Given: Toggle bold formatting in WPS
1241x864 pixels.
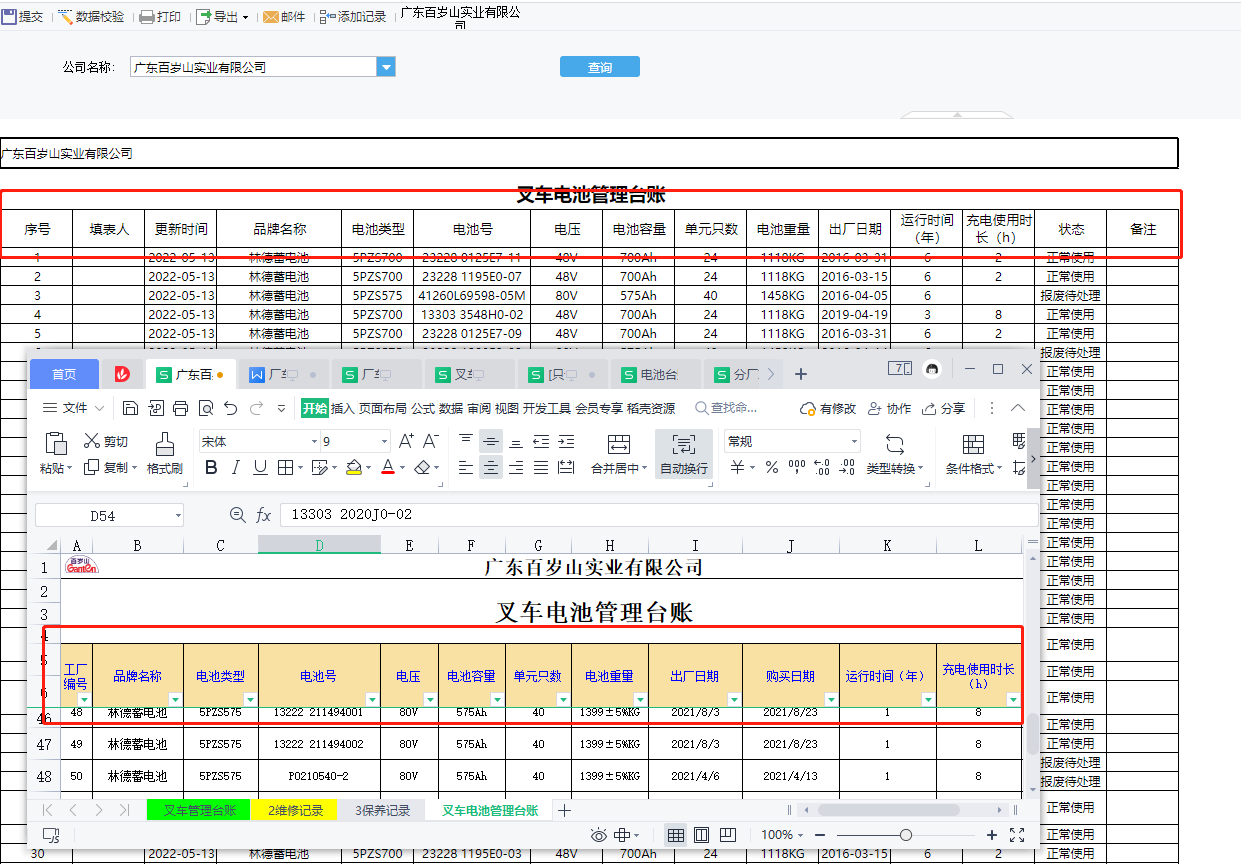Looking at the screenshot, I should 211,467.
